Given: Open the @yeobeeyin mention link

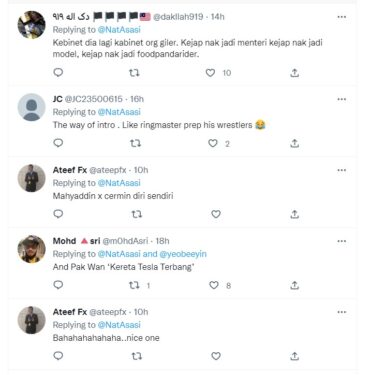Looking at the screenshot, I should tap(183, 254).
